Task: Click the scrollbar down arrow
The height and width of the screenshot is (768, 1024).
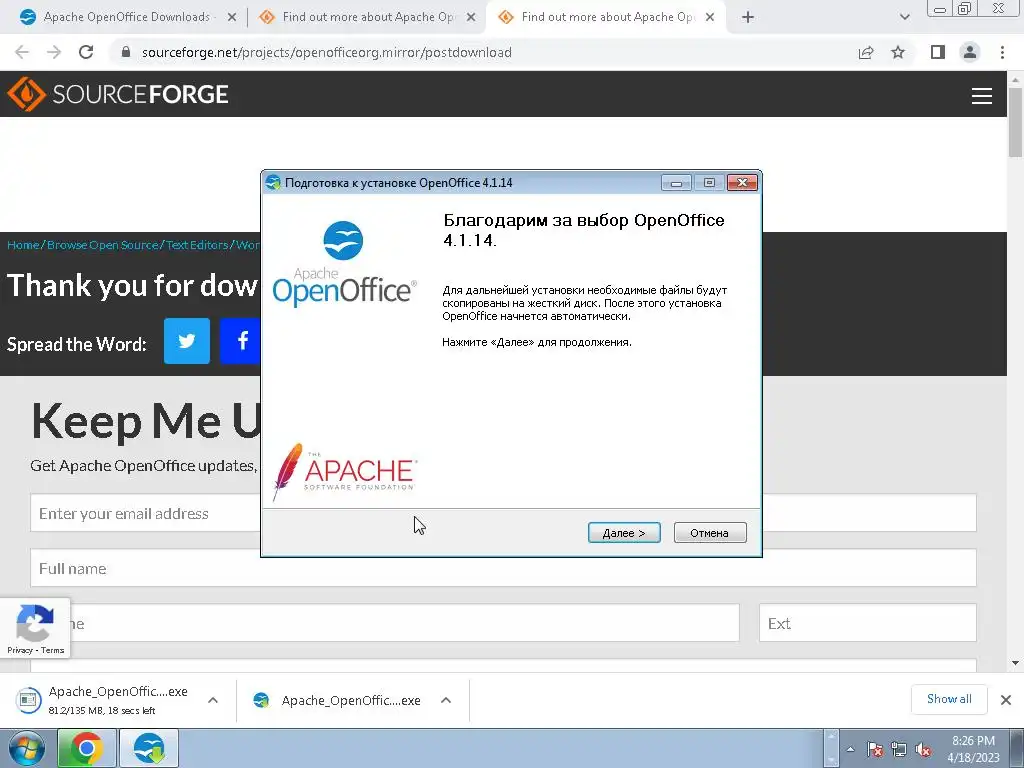Action: [x=1015, y=664]
